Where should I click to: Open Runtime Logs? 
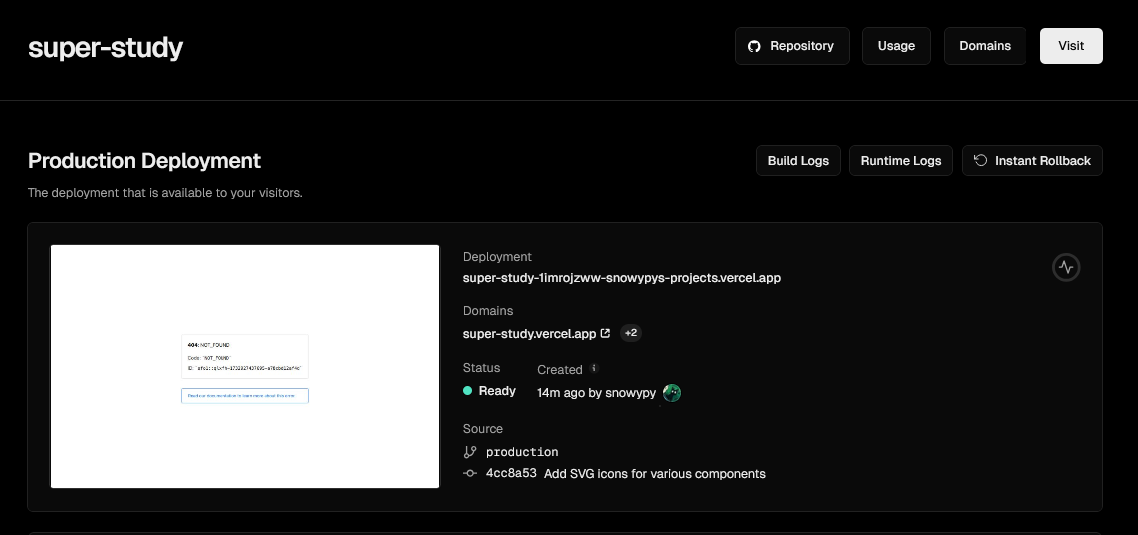coord(901,160)
